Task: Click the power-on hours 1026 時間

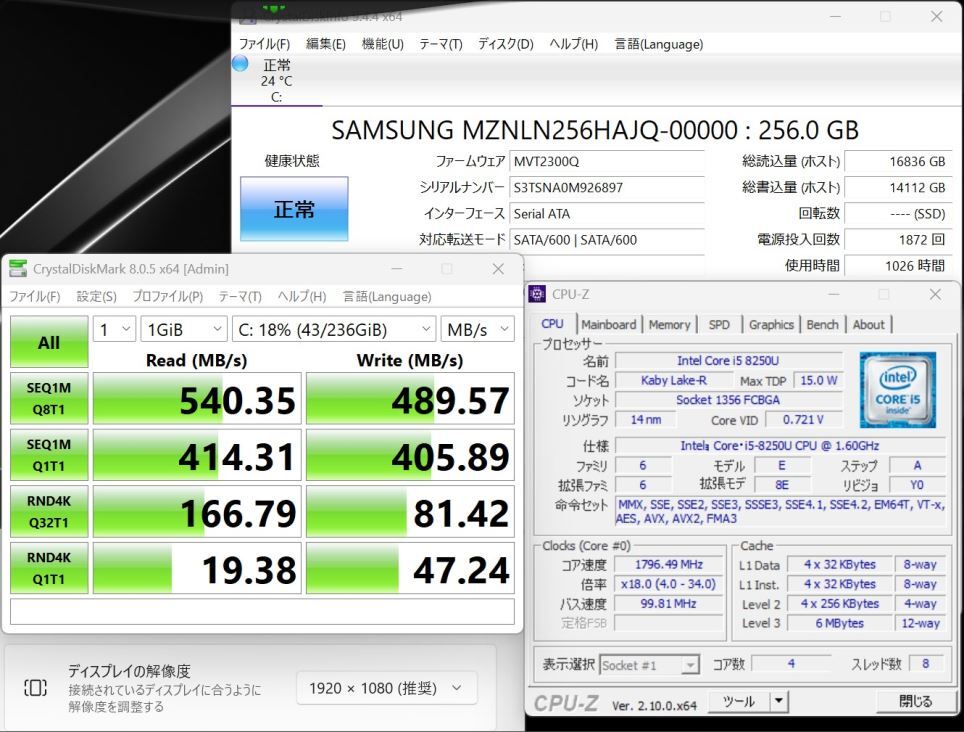Action: 898,266
